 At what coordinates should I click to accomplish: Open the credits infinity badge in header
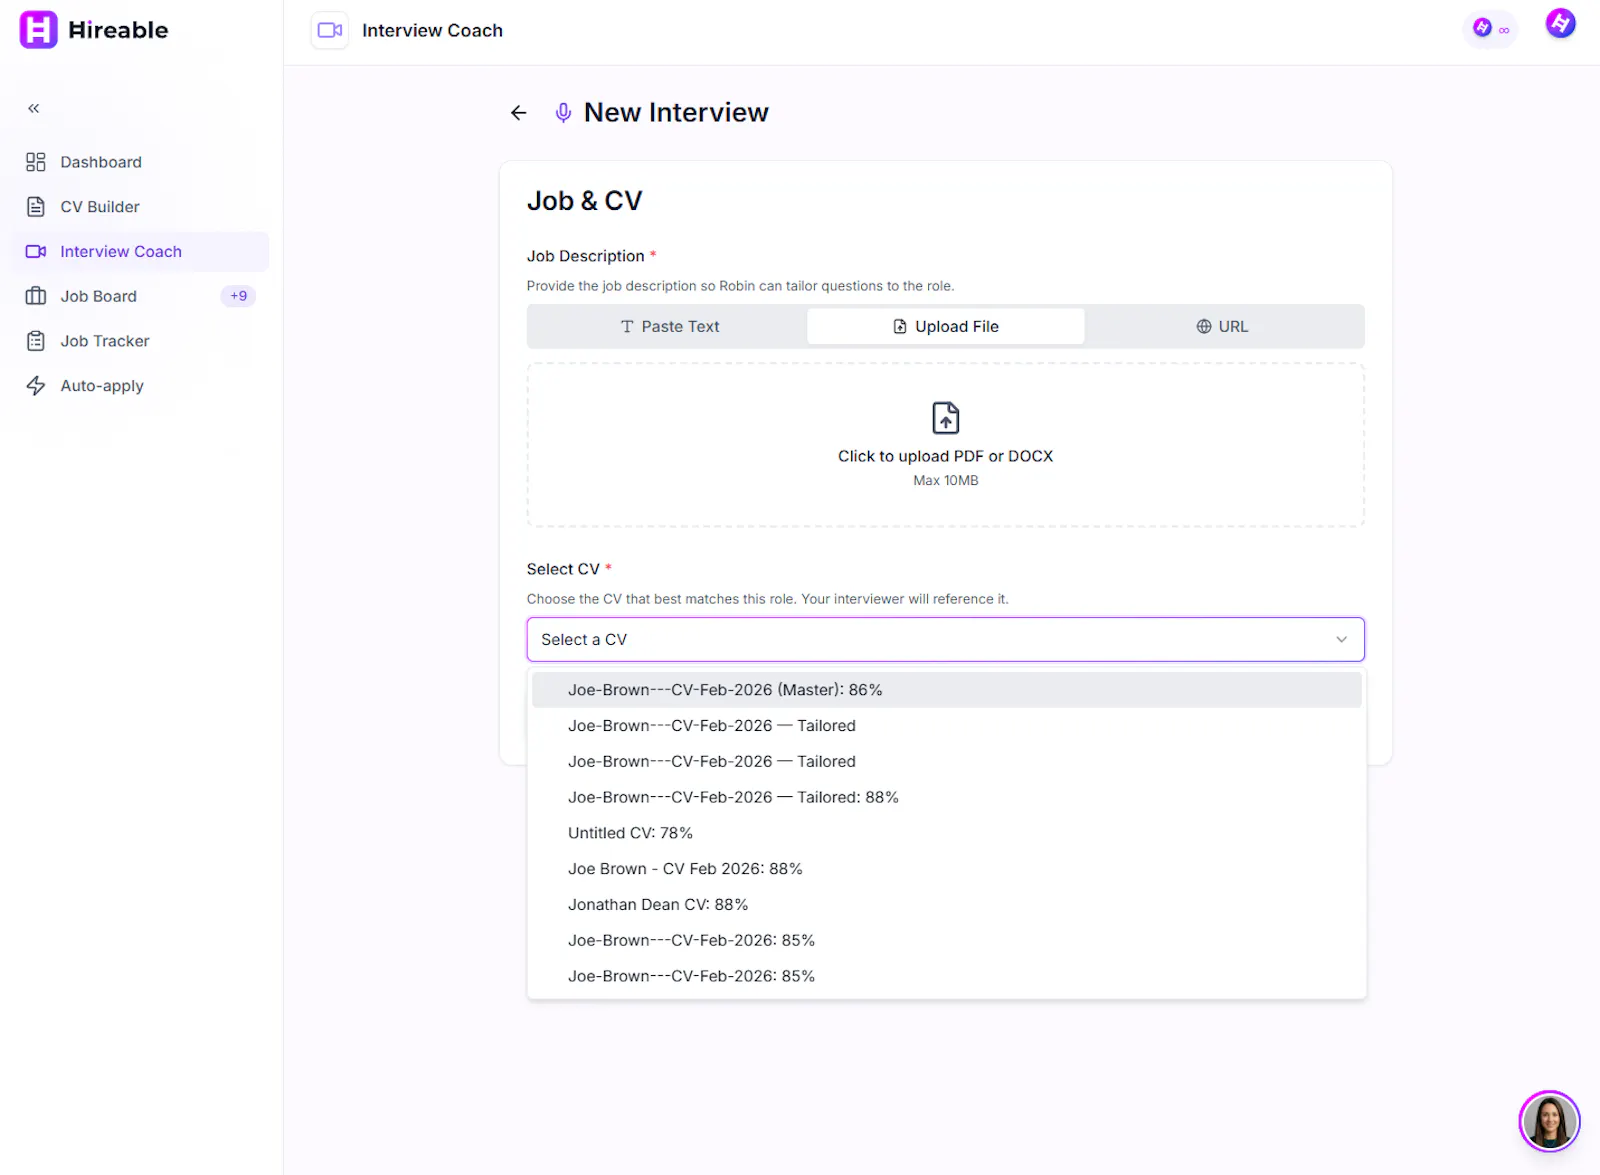[1491, 29]
